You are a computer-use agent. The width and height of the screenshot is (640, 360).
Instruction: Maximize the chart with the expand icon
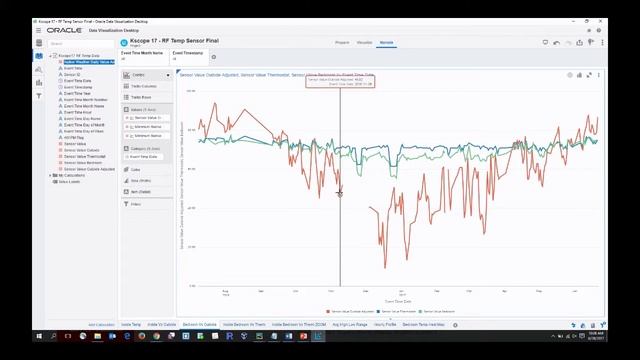tap(589, 75)
